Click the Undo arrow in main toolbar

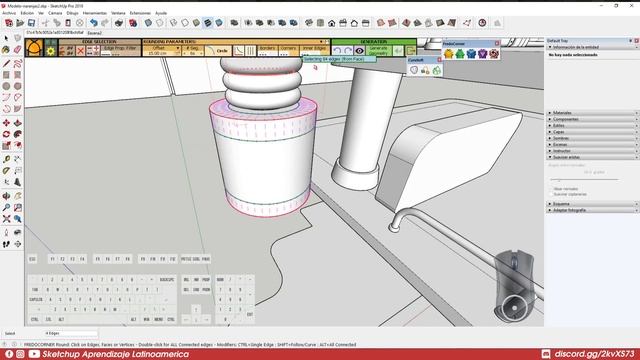[x=94, y=23]
